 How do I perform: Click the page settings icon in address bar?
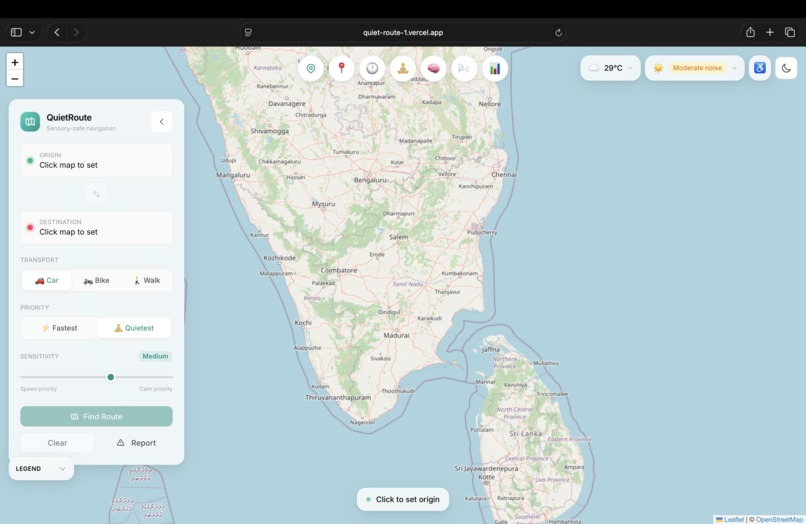click(x=248, y=32)
